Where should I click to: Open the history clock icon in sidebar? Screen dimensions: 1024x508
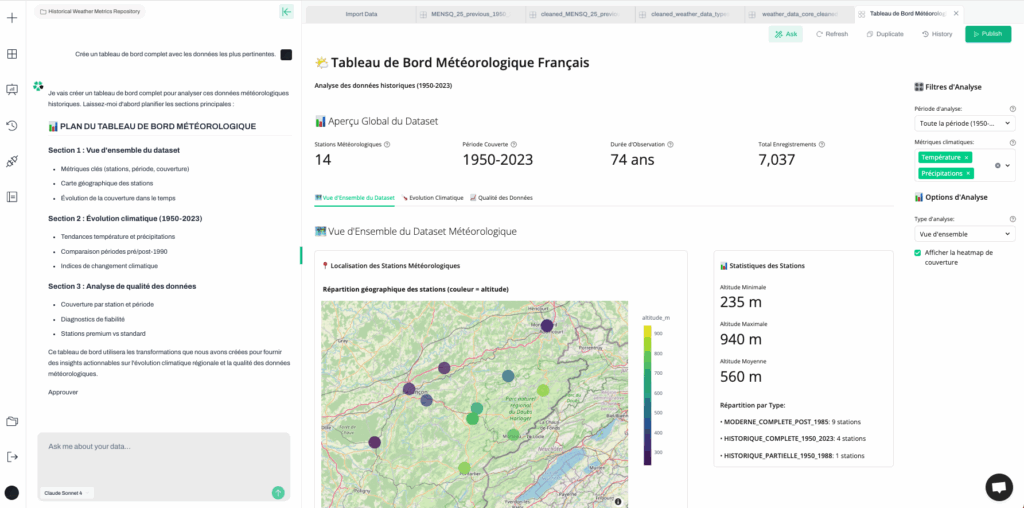12,125
